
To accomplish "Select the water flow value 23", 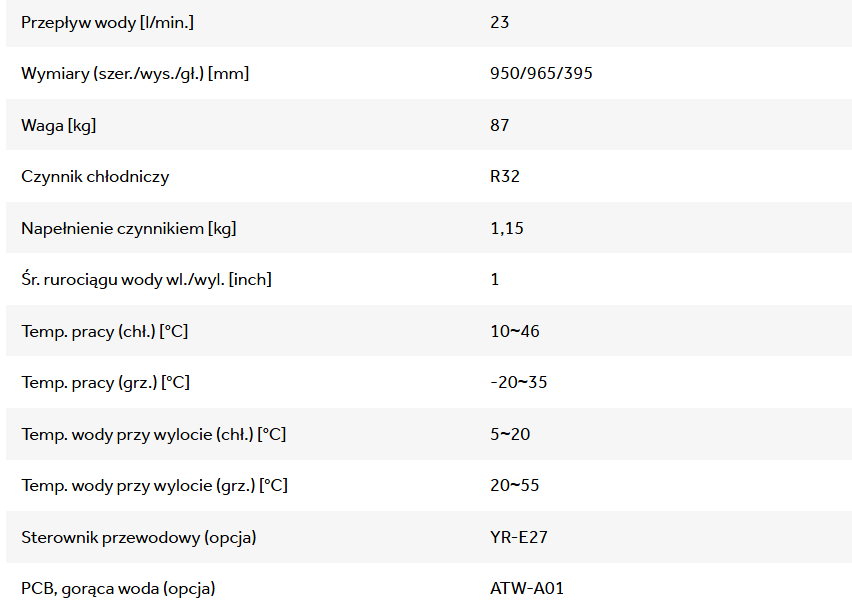I will pos(500,22).
